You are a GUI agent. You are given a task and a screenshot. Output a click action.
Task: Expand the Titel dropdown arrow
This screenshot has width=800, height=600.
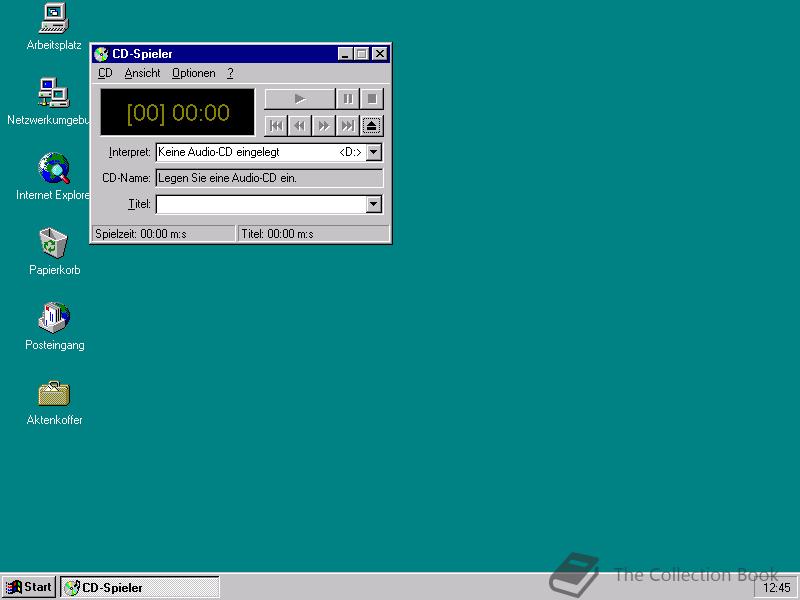(374, 204)
